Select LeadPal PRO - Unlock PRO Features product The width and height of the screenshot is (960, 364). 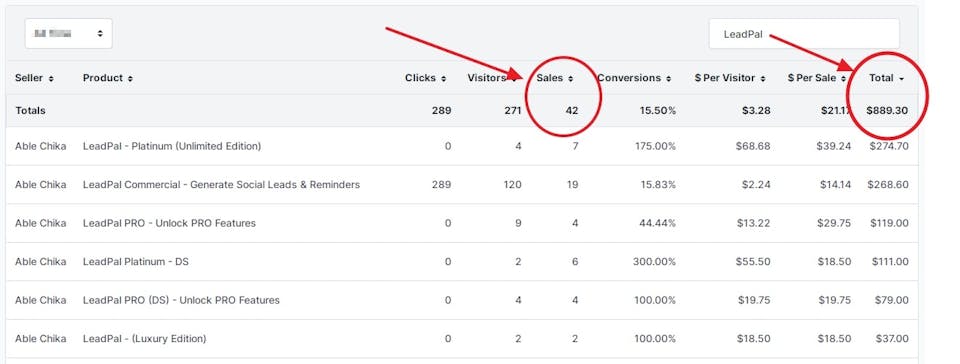[170, 223]
